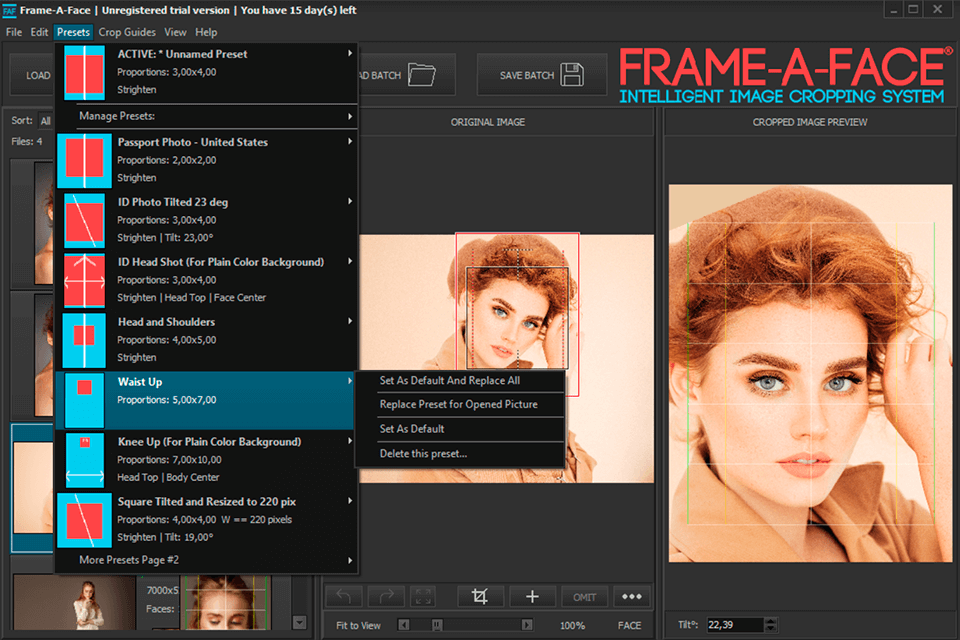Click the three dots more options button
Image resolution: width=960 pixels, height=640 pixels.
tap(631, 596)
